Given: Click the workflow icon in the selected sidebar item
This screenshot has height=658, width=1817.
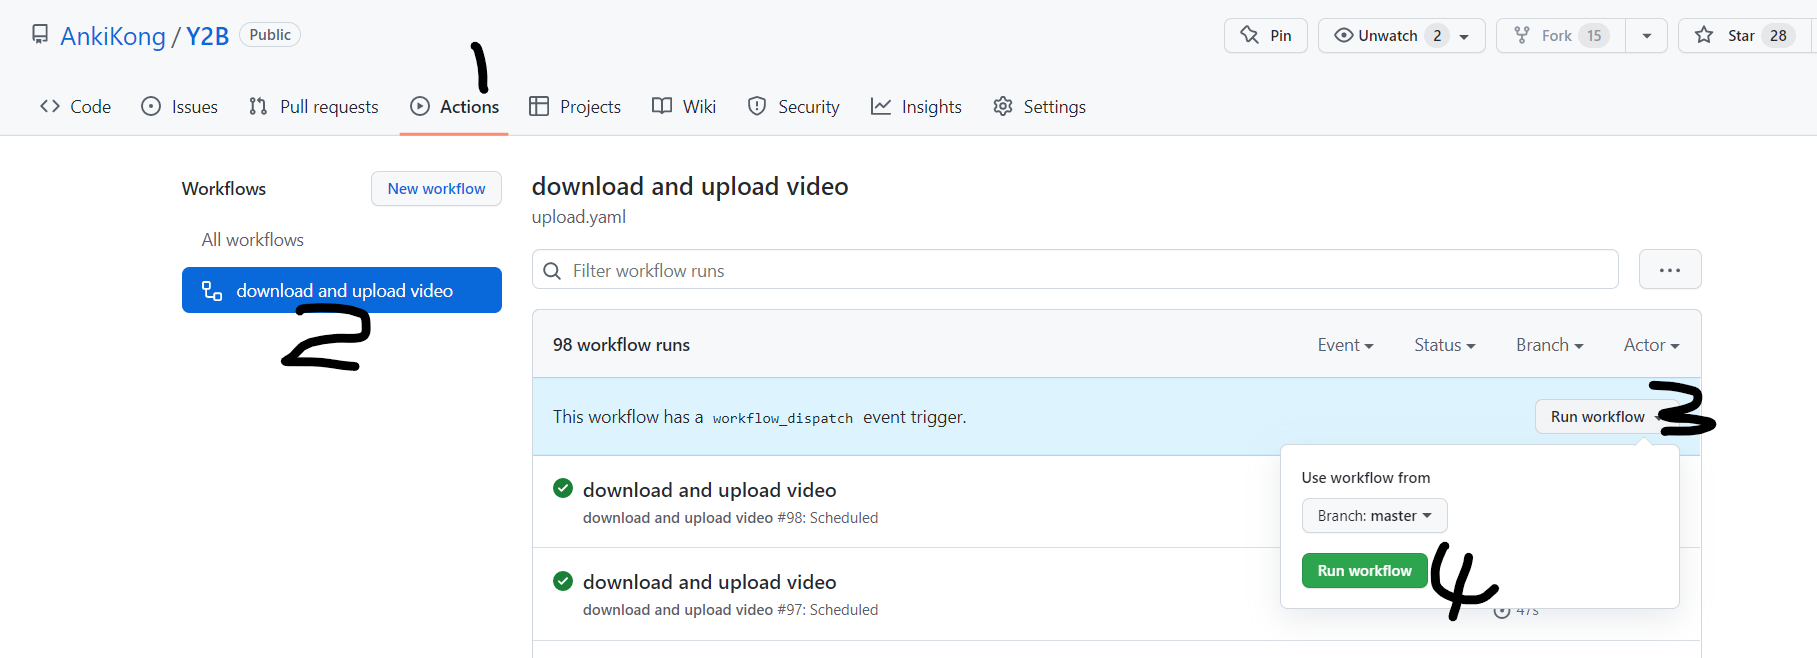Looking at the screenshot, I should point(212,290).
